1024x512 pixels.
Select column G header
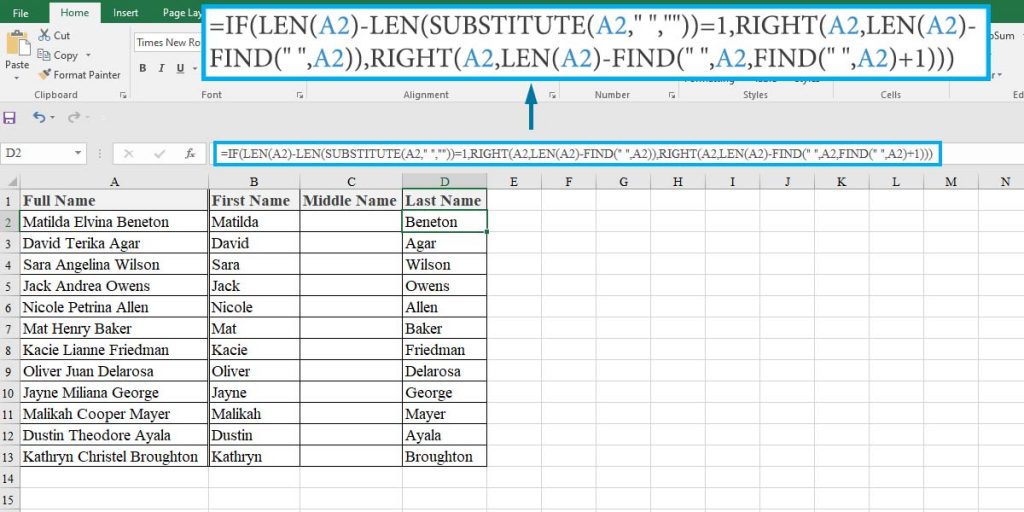pyautogui.click(x=623, y=182)
